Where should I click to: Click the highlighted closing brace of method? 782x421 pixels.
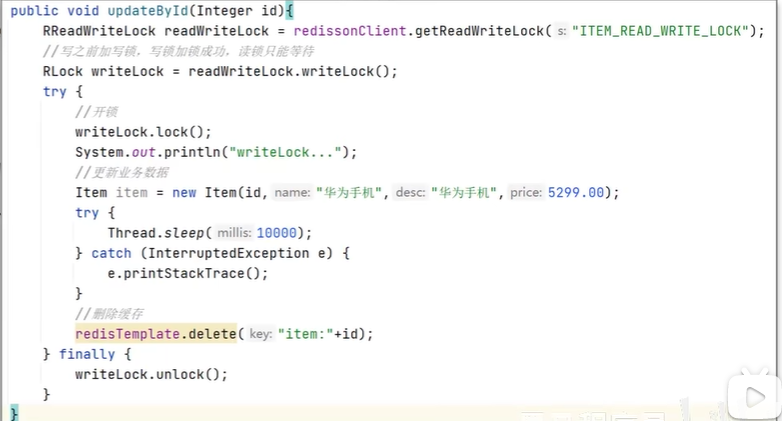[x=14, y=413]
